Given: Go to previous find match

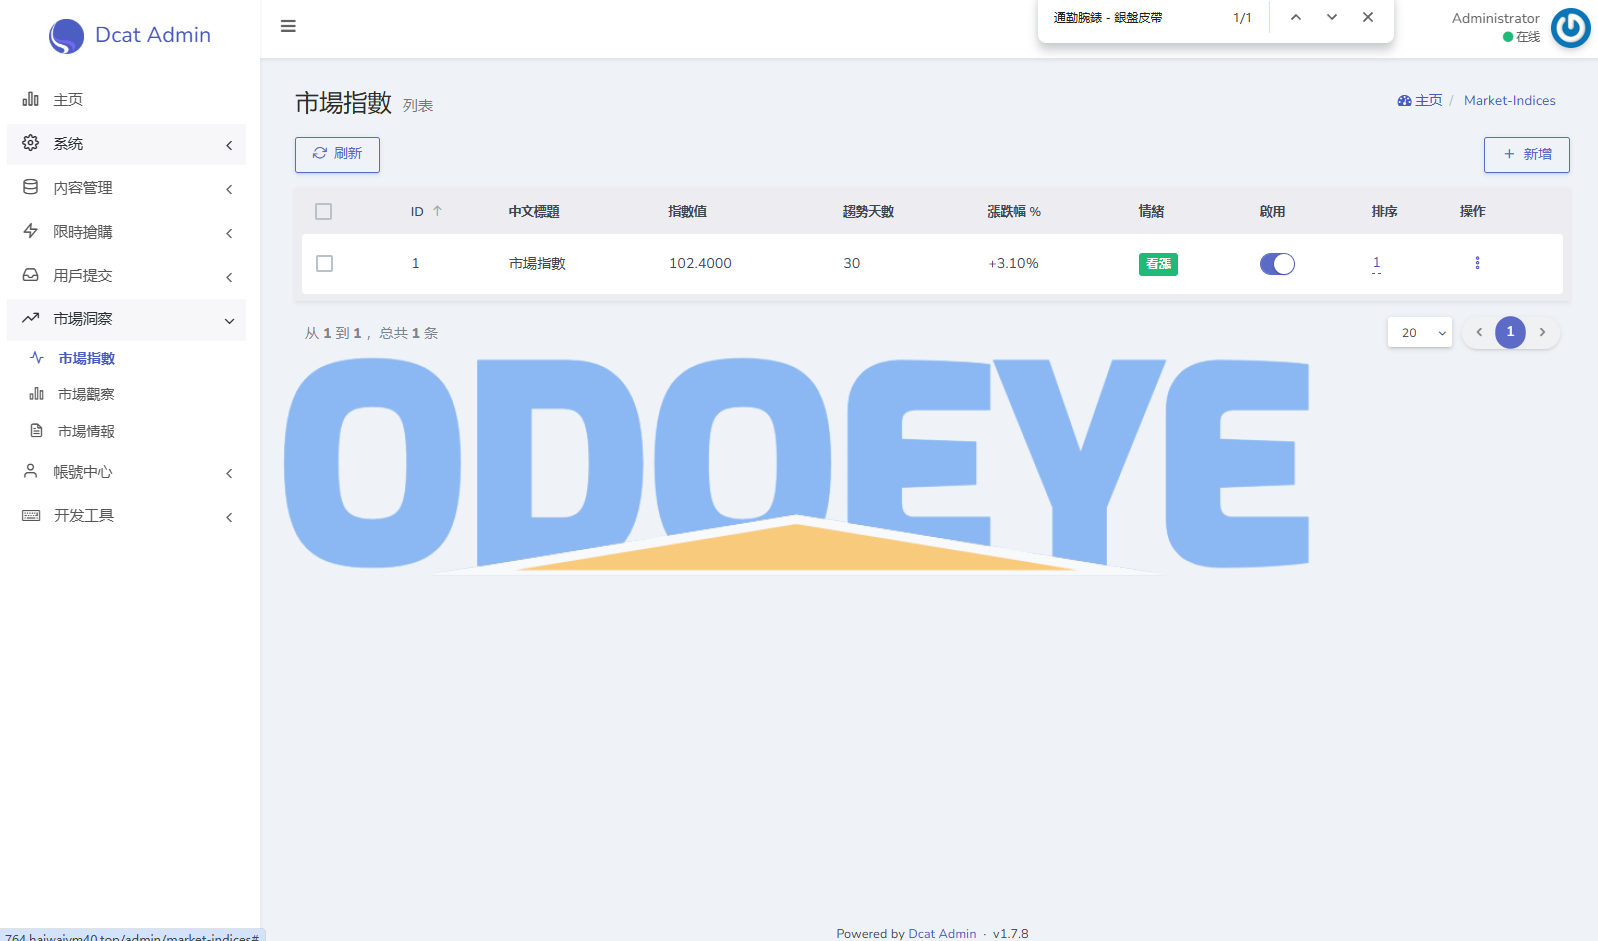Looking at the screenshot, I should coord(1296,17).
